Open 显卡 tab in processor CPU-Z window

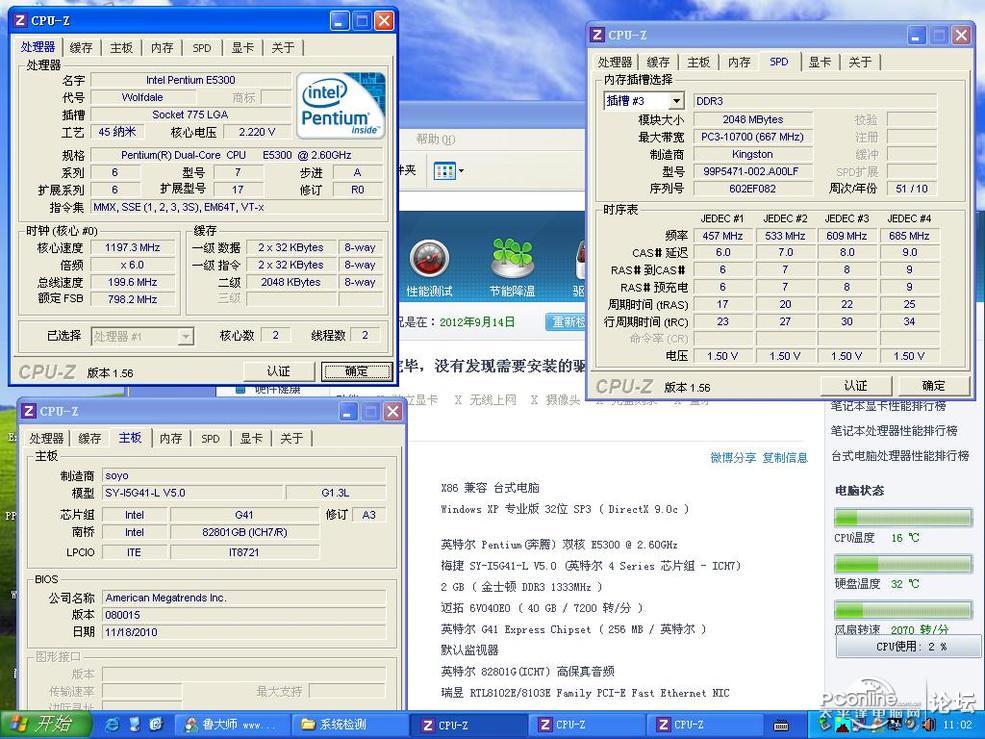tap(242, 48)
